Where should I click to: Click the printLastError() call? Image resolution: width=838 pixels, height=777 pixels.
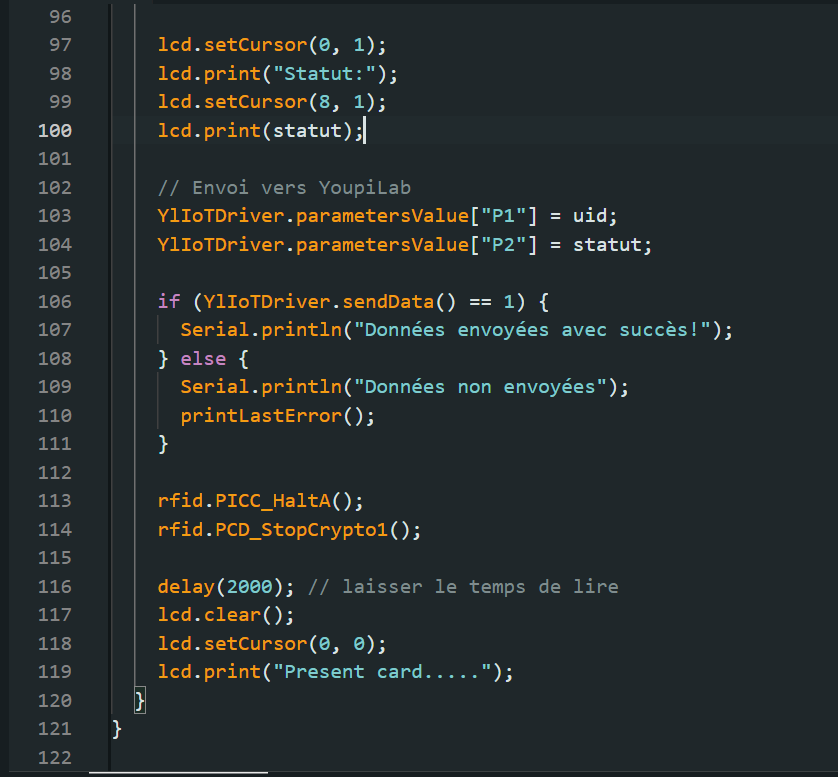[277, 416]
